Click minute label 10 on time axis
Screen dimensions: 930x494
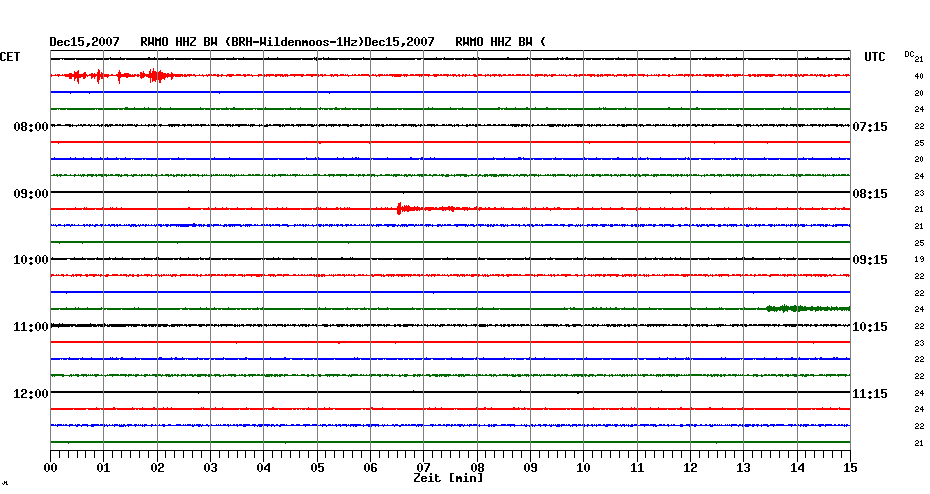584,467
